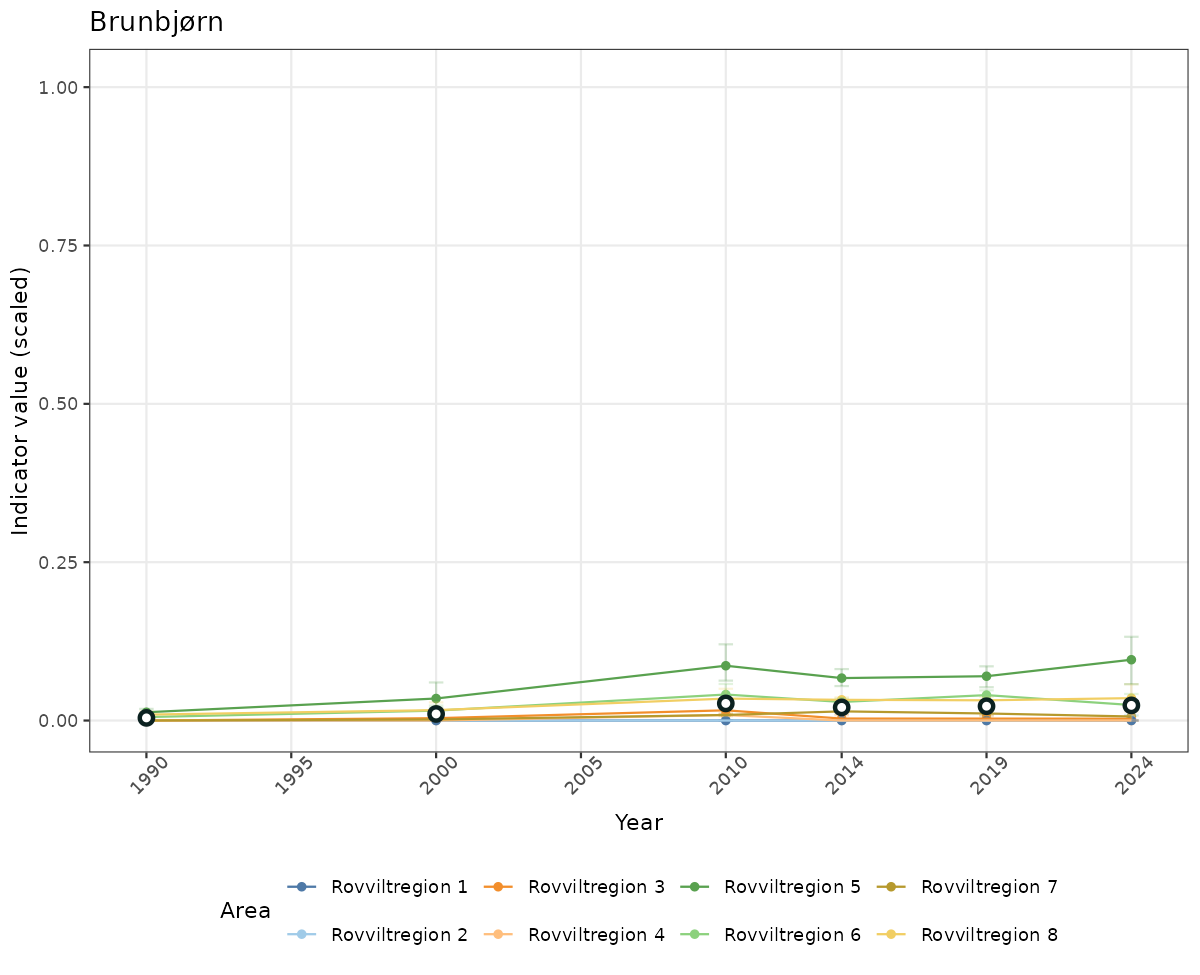Click the 2005 x-axis tick label
This screenshot has height=975, width=1200.
[582, 776]
